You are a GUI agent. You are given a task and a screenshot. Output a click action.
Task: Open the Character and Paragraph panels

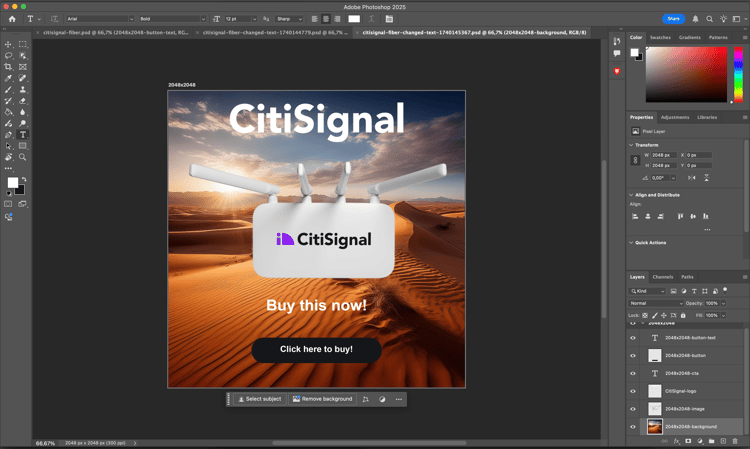pos(389,19)
